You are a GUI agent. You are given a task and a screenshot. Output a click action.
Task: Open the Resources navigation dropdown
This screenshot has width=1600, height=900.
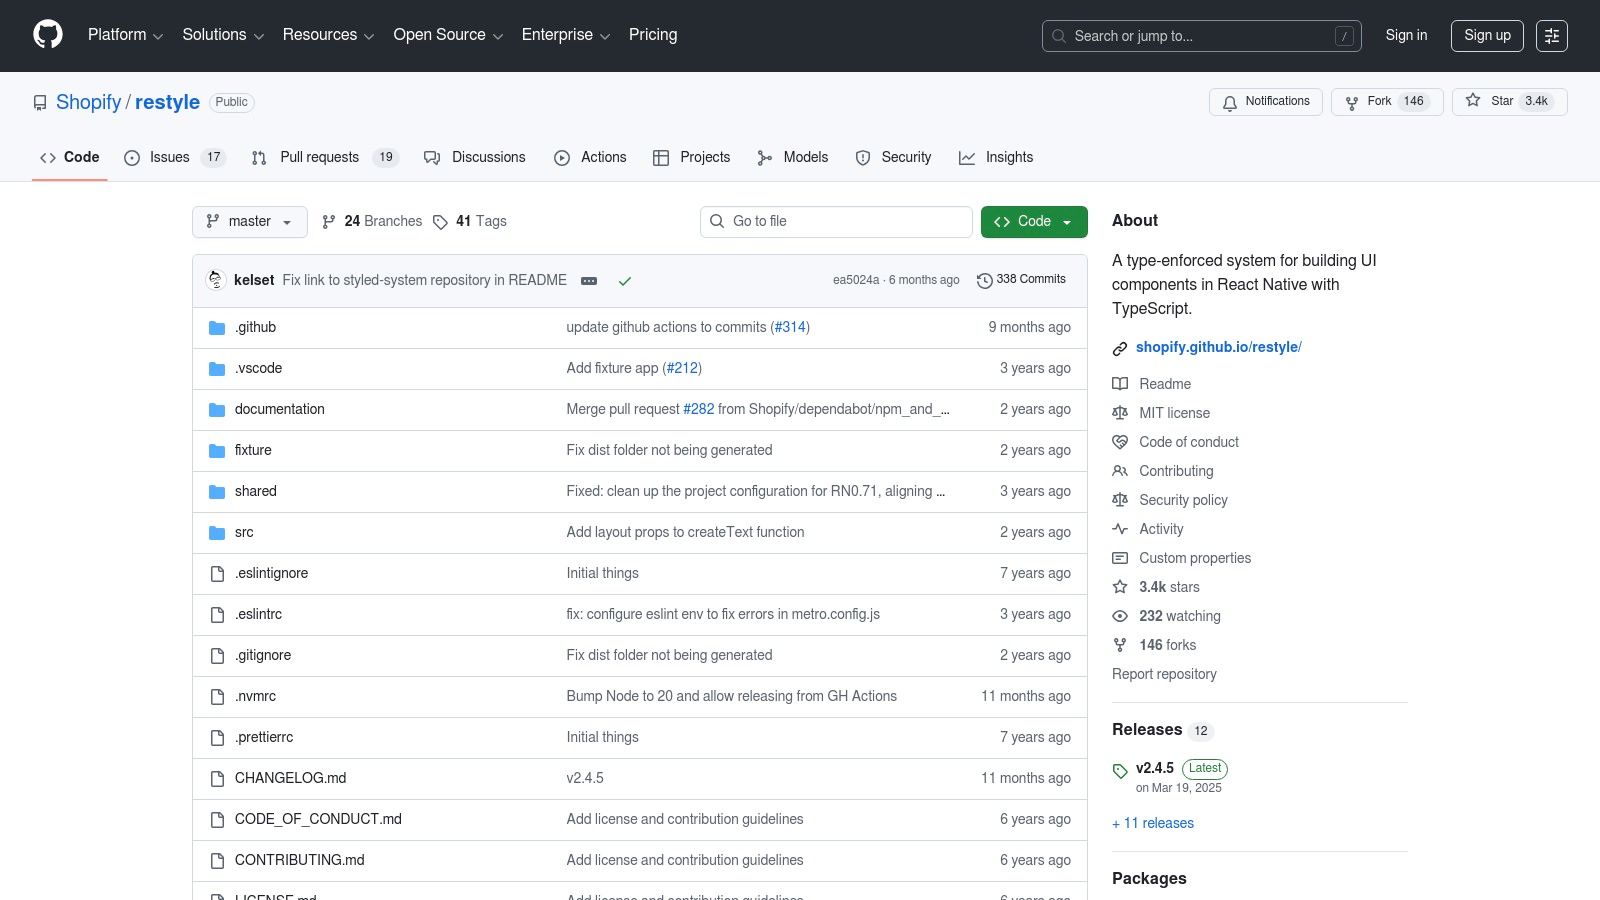(x=328, y=35)
